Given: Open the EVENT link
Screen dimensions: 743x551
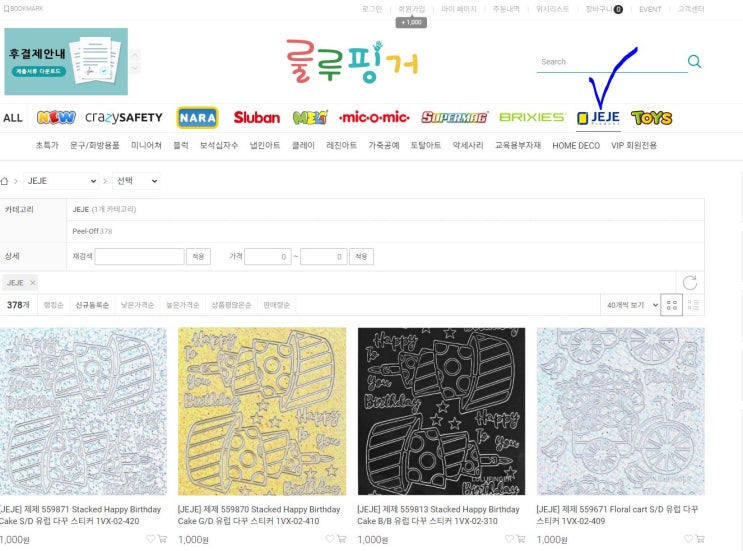Looking at the screenshot, I should click(650, 9).
